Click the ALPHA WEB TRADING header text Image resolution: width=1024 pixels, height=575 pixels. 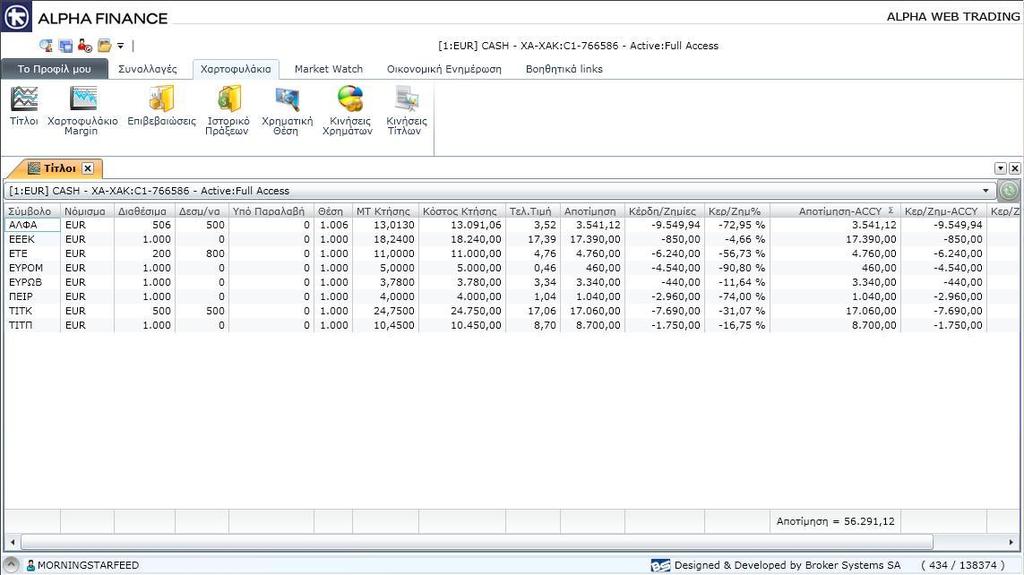[x=953, y=17]
